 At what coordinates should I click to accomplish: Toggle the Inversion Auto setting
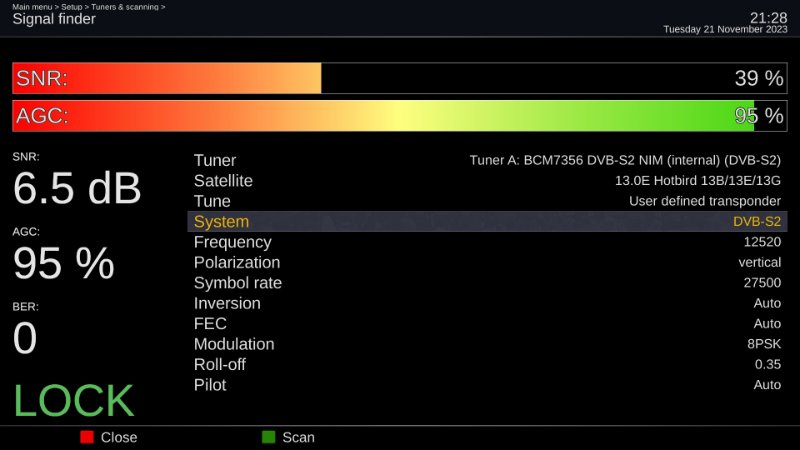(x=487, y=303)
